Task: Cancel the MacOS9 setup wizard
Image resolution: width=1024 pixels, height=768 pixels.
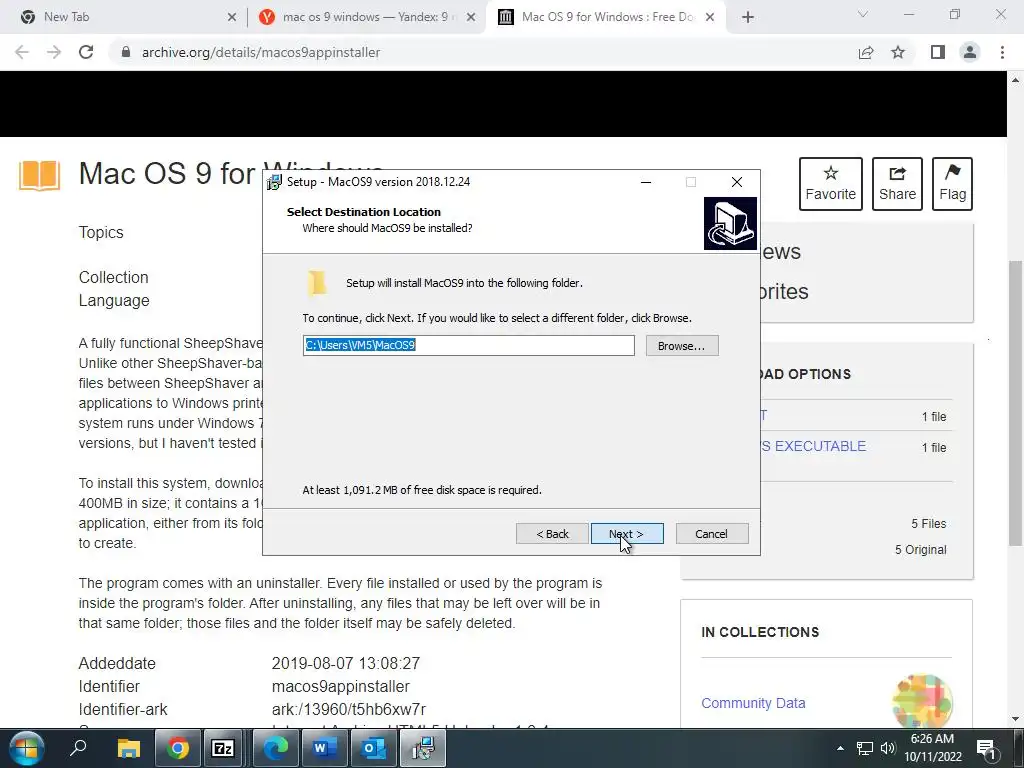Action: tap(711, 534)
